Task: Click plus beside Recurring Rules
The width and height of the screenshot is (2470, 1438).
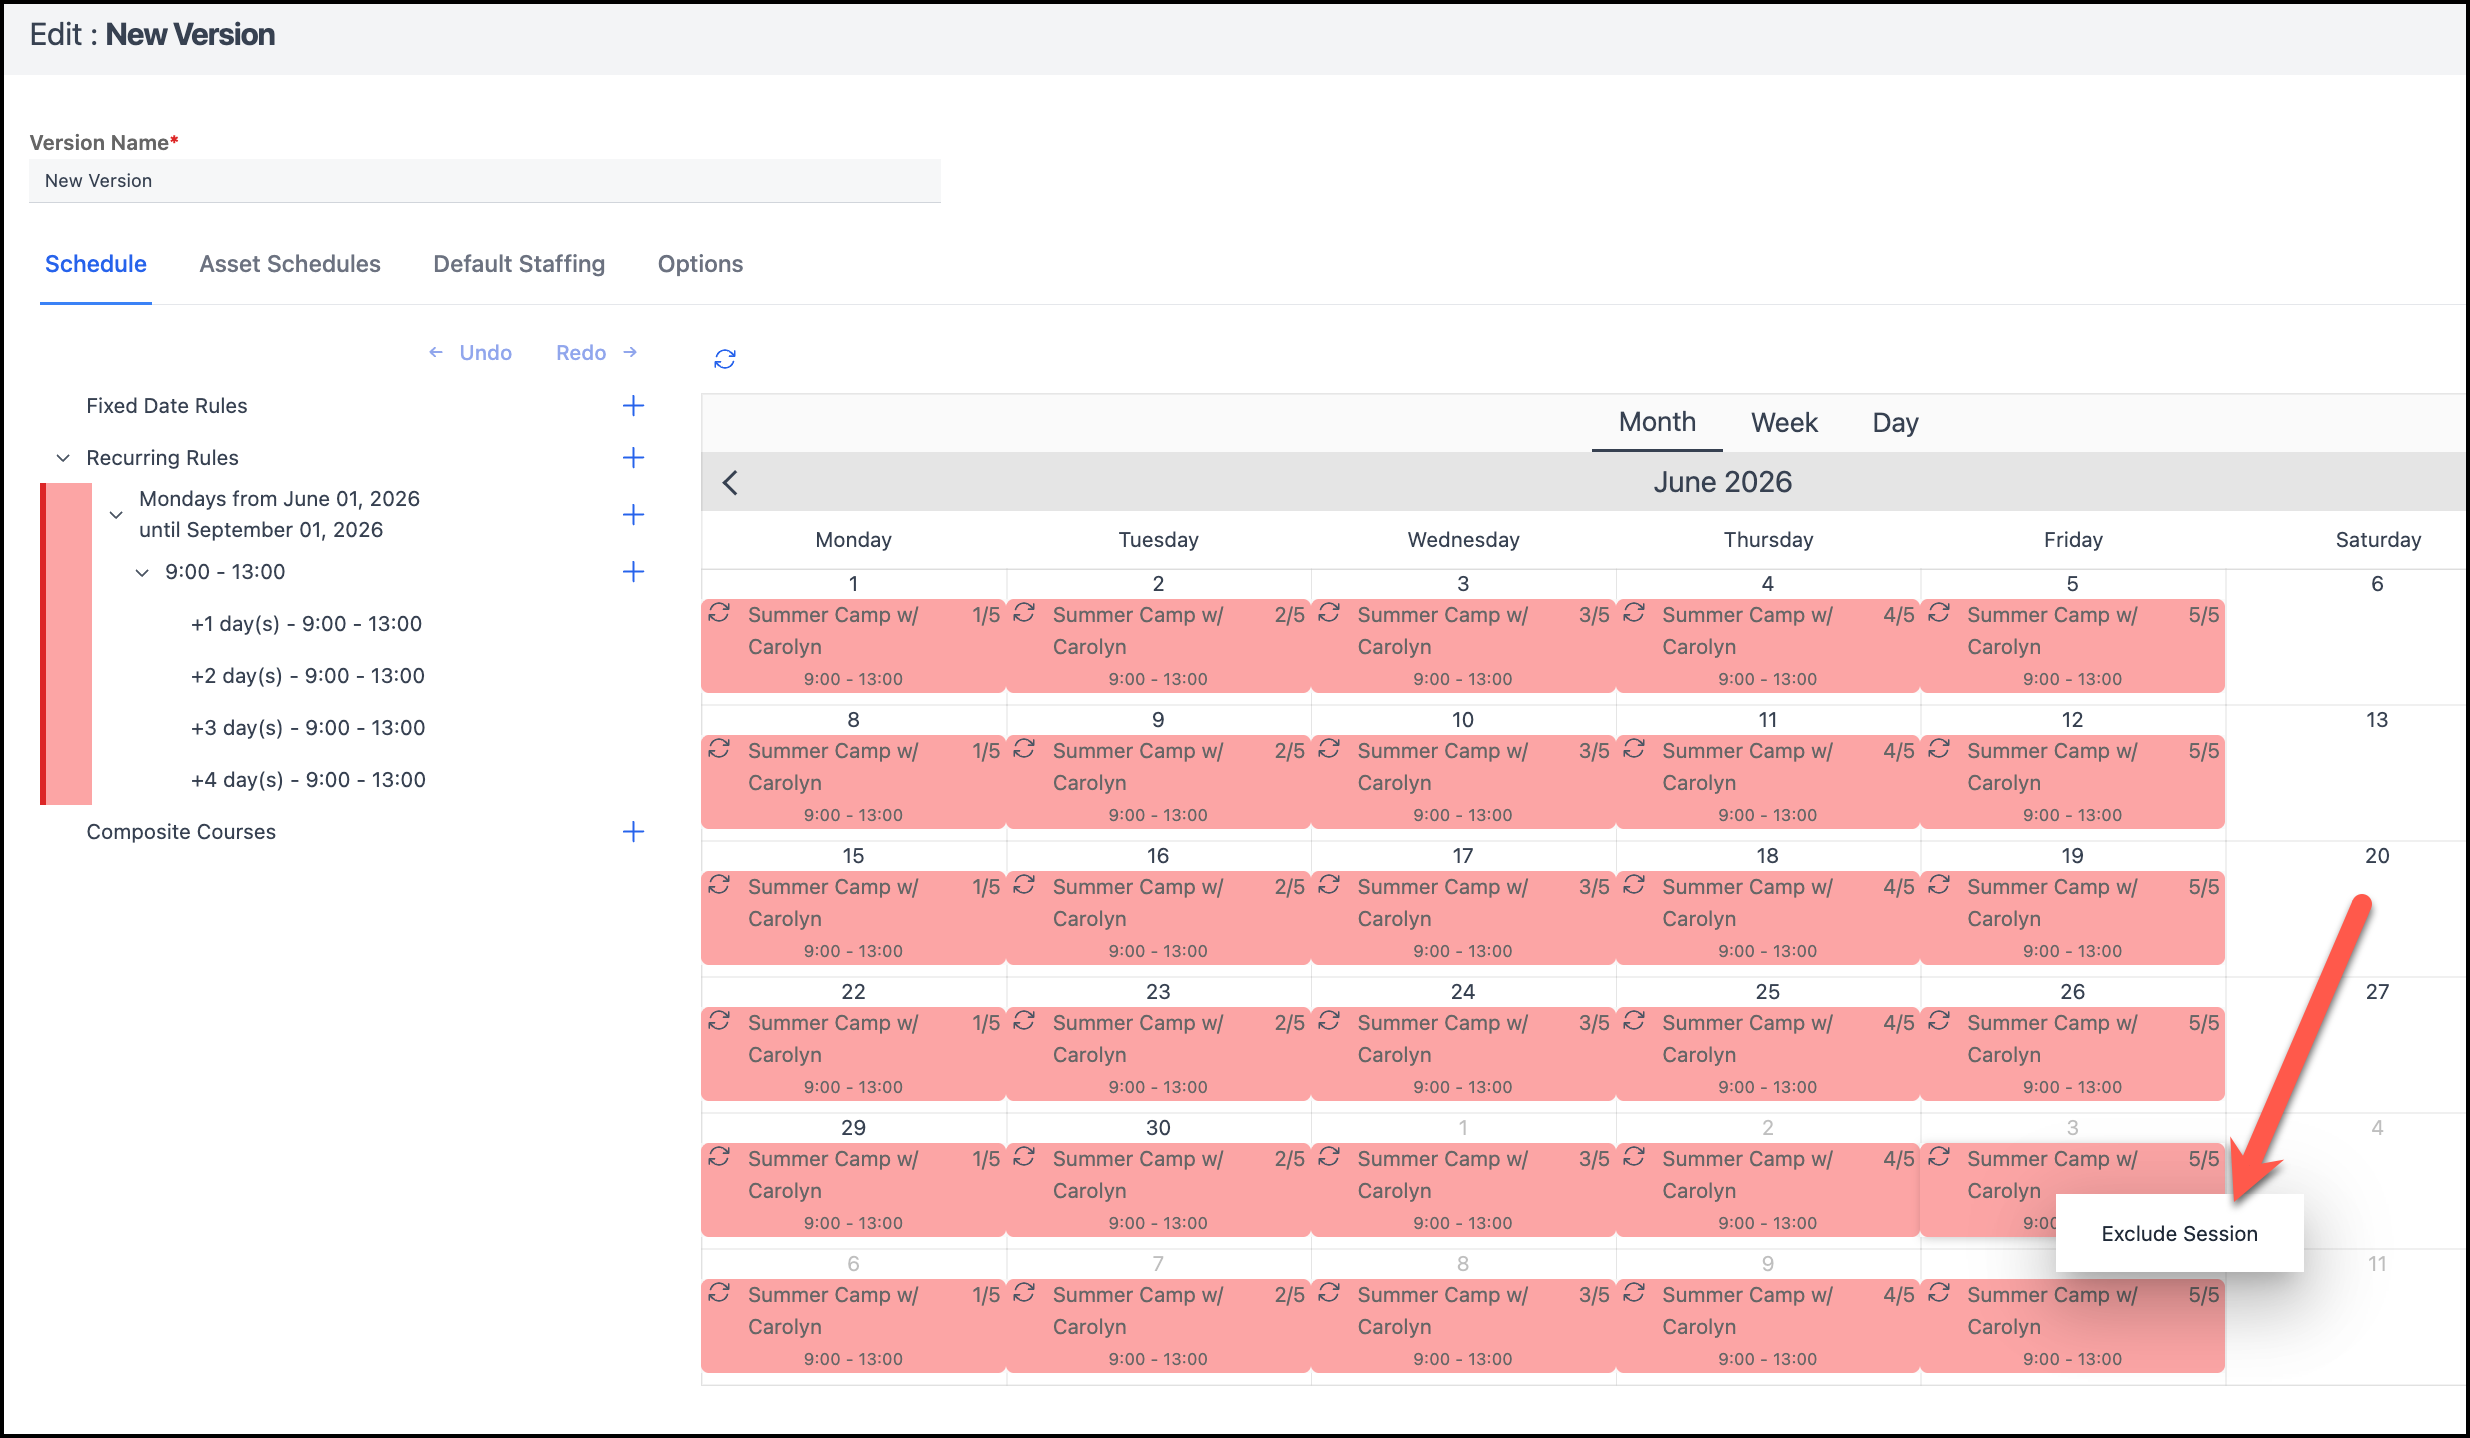Action: coord(633,458)
